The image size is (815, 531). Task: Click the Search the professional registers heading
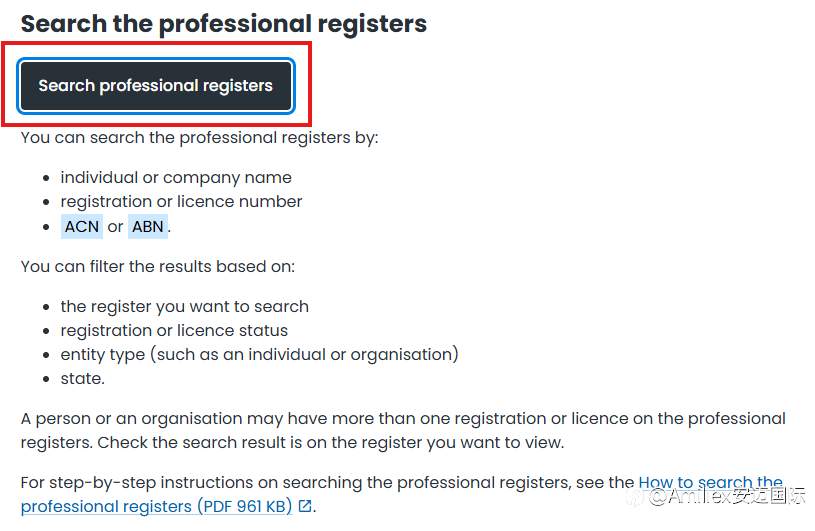(x=223, y=23)
